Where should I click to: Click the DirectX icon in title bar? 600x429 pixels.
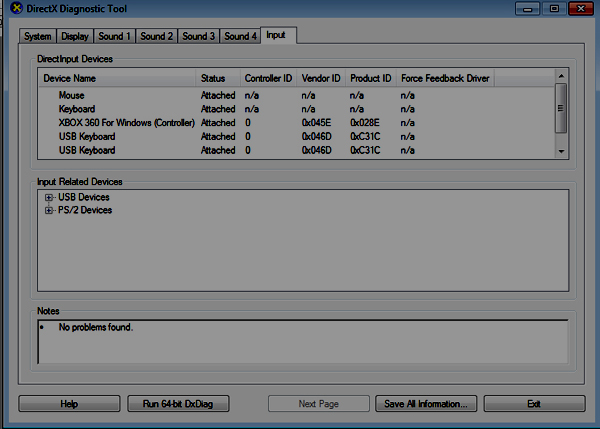tap(16, 8)
